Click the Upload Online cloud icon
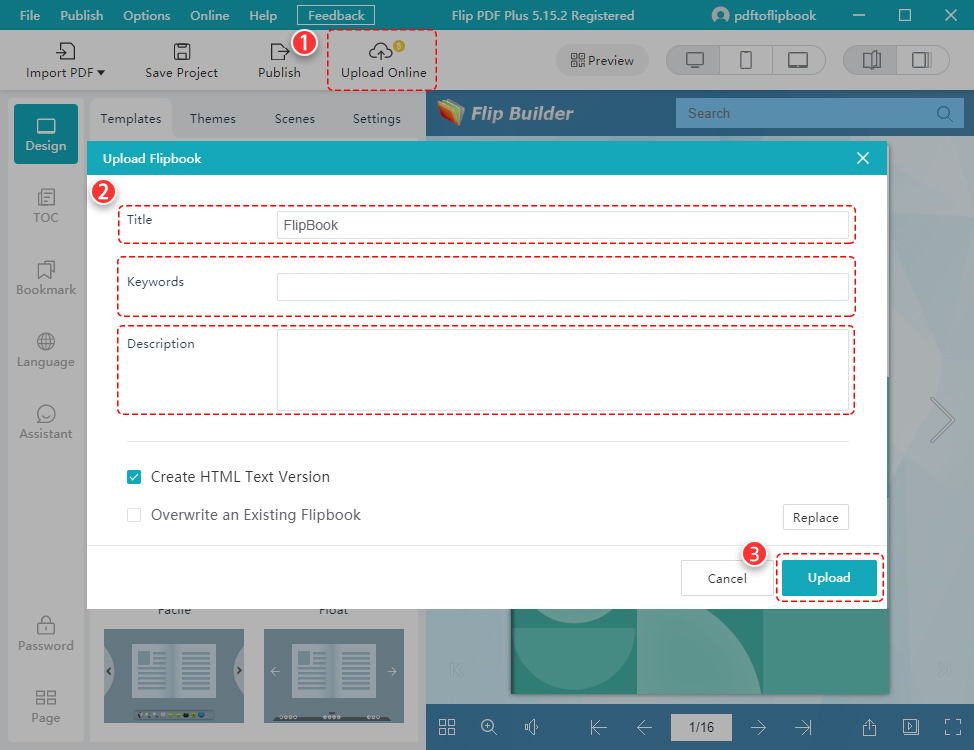The width and height of the screenshot is (974, 750). tap(381, 52)
